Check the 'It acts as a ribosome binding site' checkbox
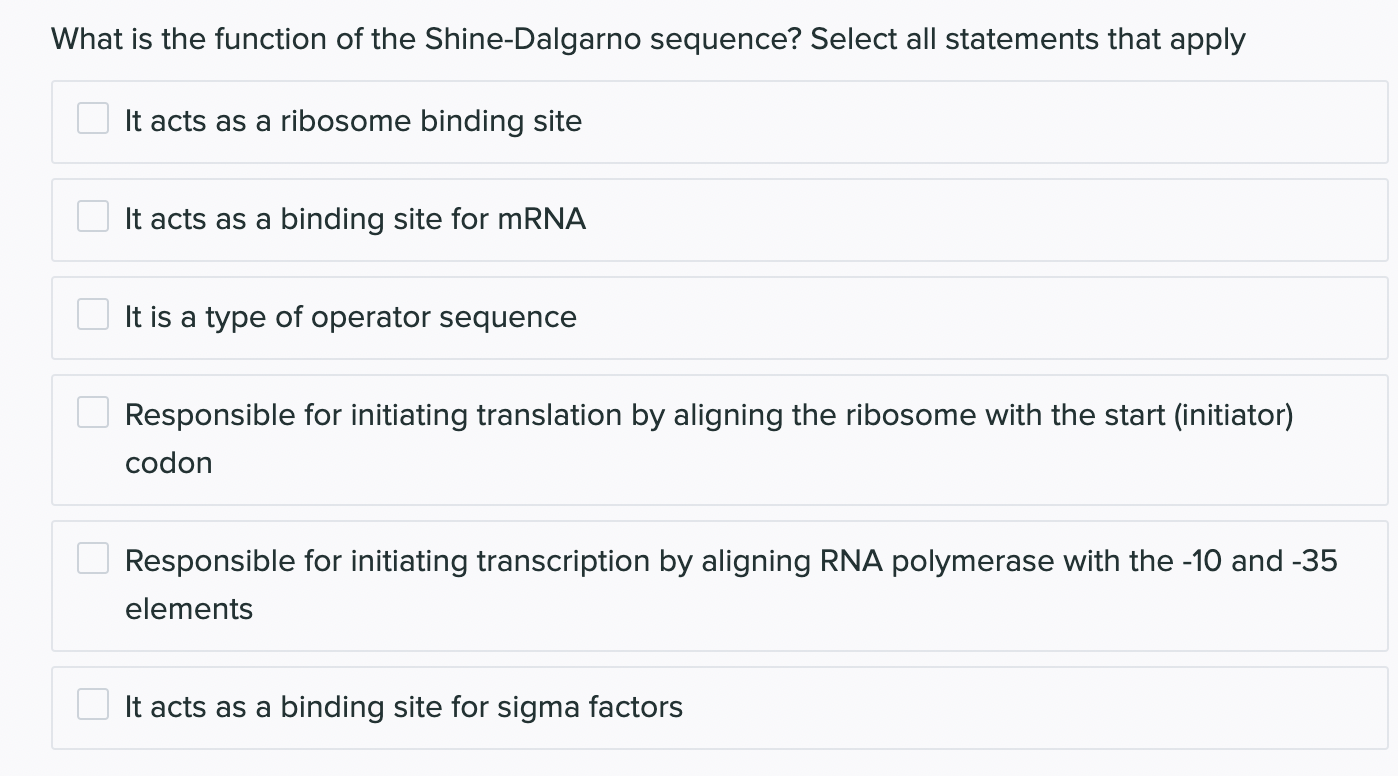1398x776 pixels. [x=92, y=118]
